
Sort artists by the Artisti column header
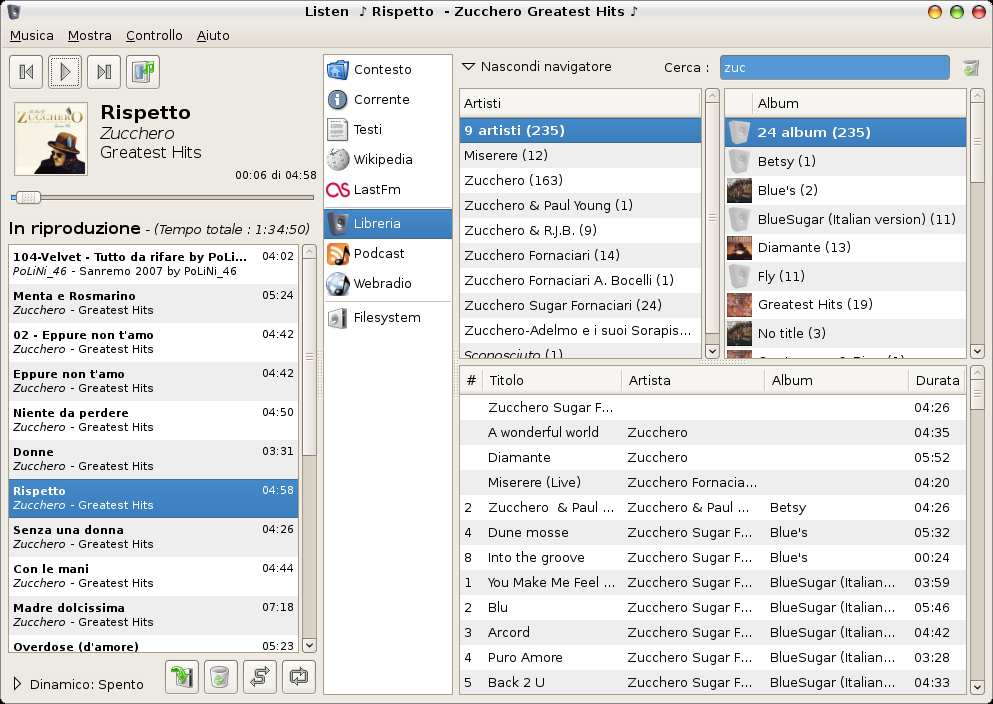580,103
